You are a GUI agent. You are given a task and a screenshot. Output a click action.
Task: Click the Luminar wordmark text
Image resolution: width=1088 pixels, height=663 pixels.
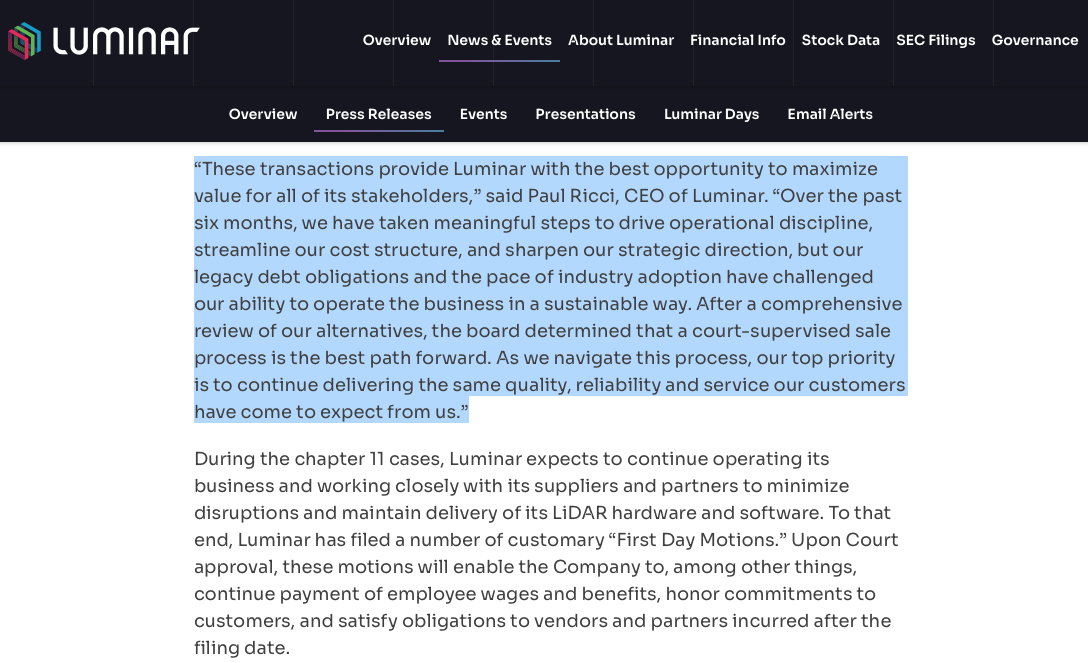(x=126, y=41)
